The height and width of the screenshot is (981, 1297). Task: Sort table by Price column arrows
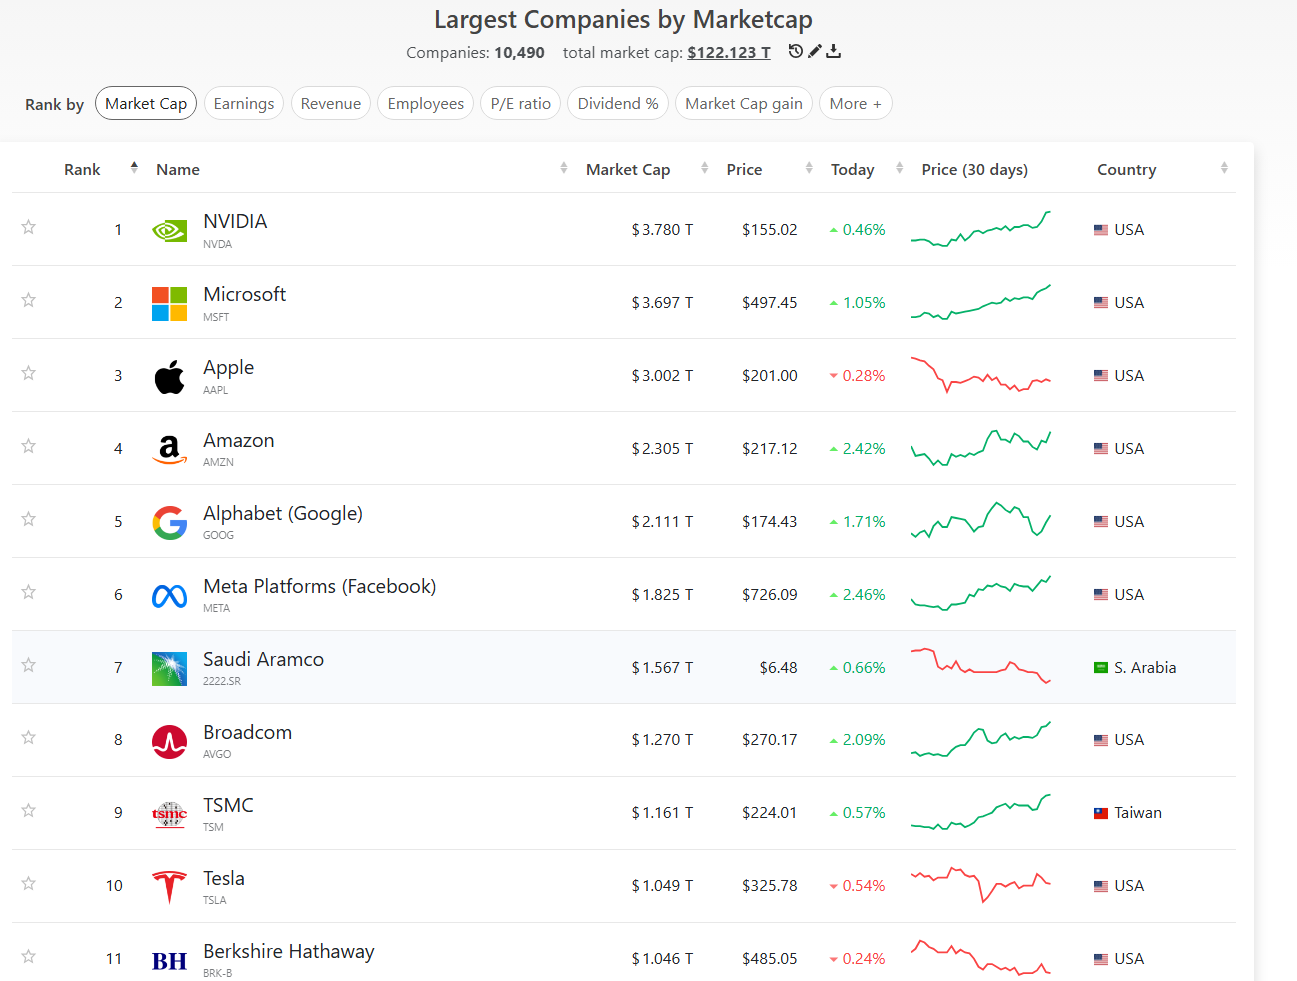pyautogui.click(x=809, y=168)
